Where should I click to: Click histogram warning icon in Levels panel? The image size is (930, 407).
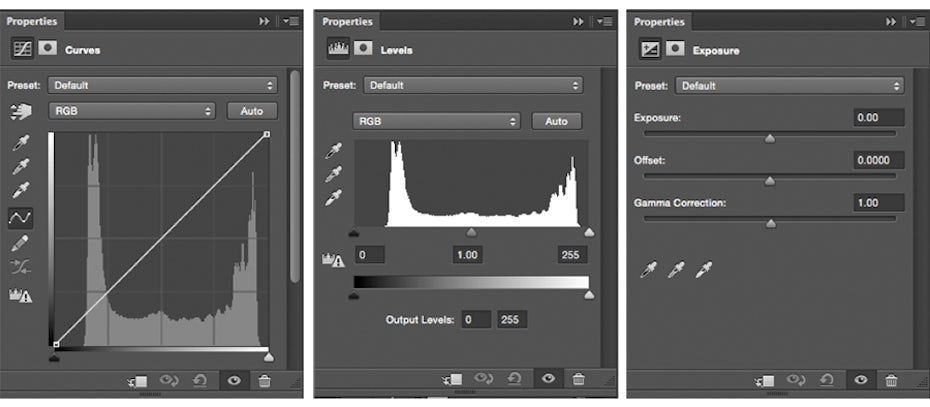[x=333, y=260]
